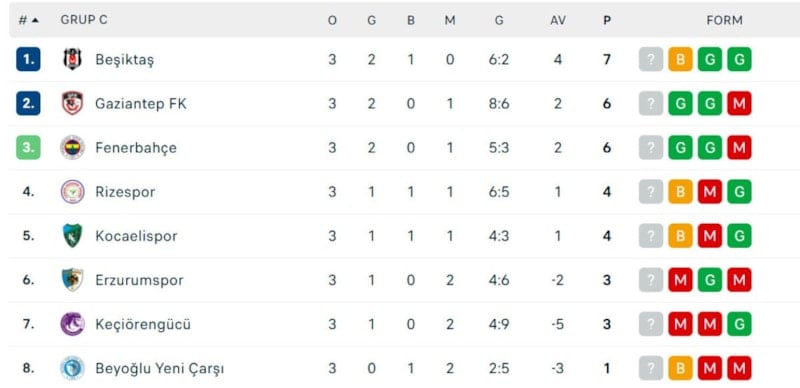Click Gaziantep FK red M loss badge
The width and height of the screenshot is (800, 388).
pyautogui.click(x=739, y=103)
